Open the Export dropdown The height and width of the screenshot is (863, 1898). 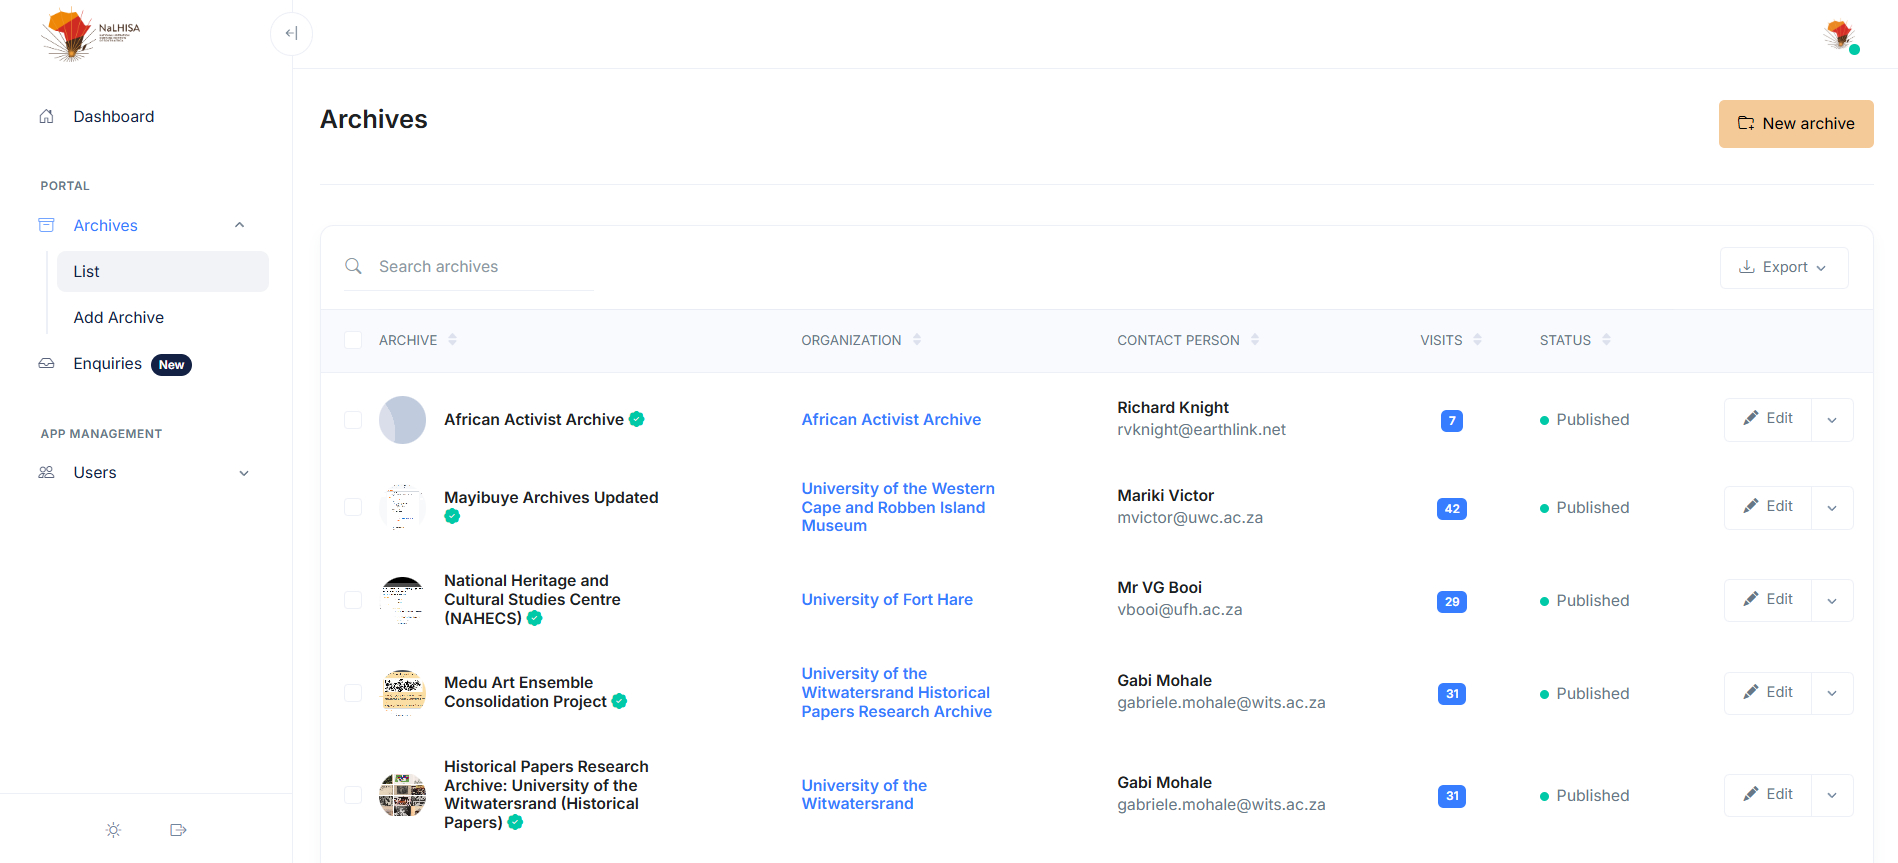pos(1783,267)
